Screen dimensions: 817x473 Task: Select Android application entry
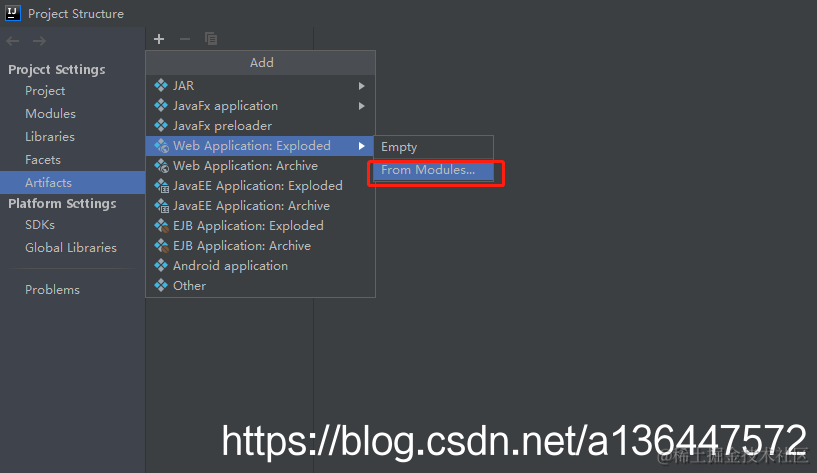click(260, 266)
